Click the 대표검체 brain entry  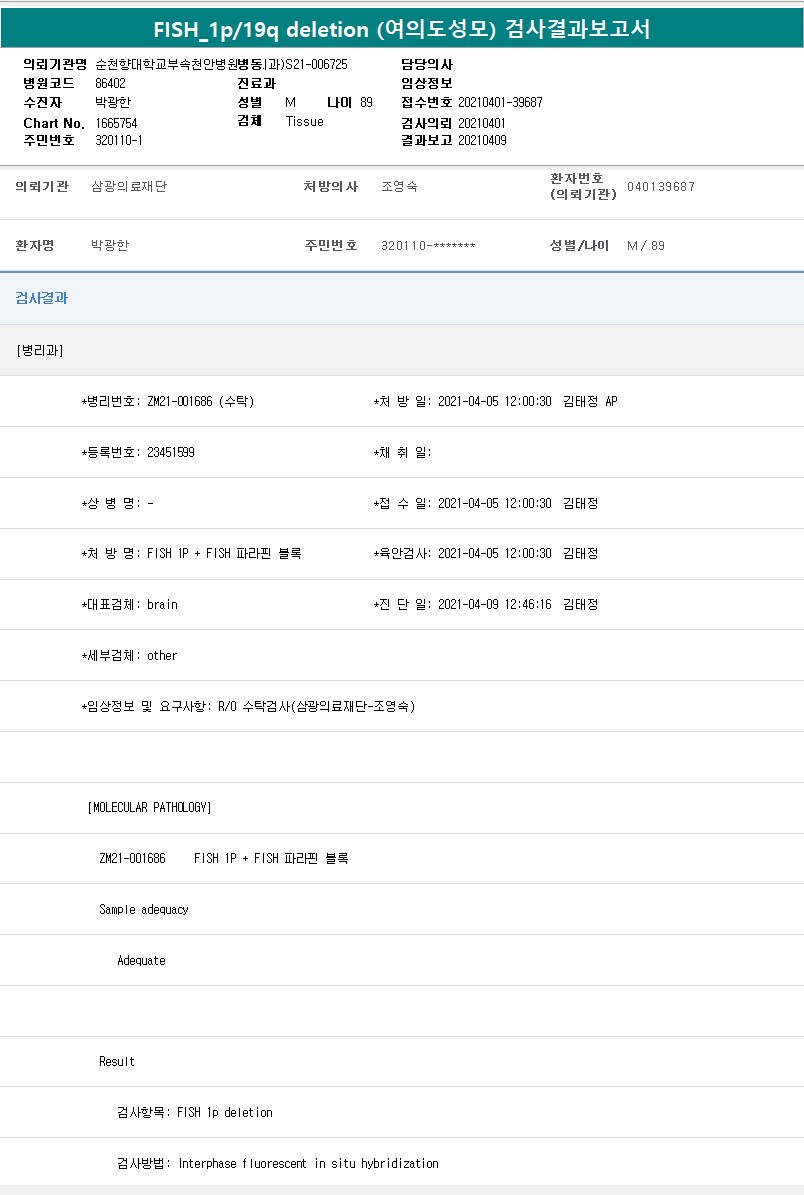pos(162,605)
